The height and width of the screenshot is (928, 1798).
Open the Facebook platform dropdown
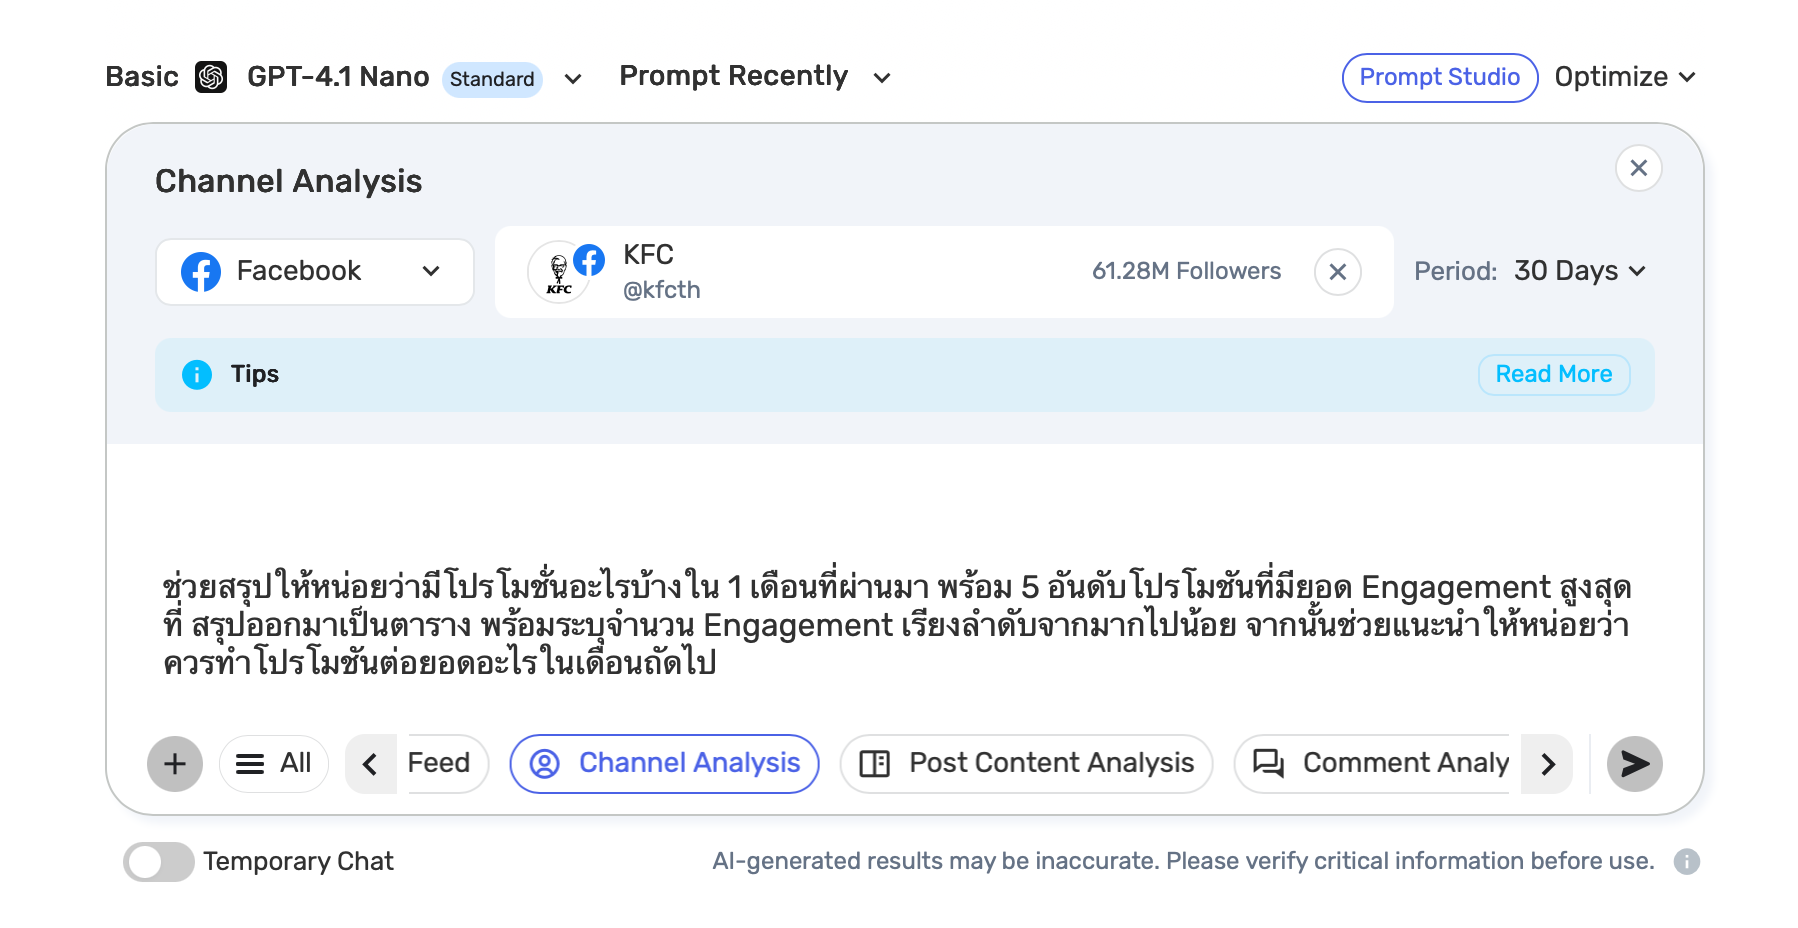tap(314, 272)
